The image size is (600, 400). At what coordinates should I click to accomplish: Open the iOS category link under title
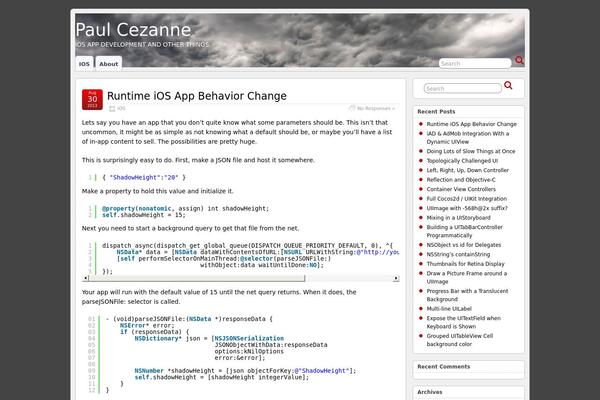coord(121,109)
